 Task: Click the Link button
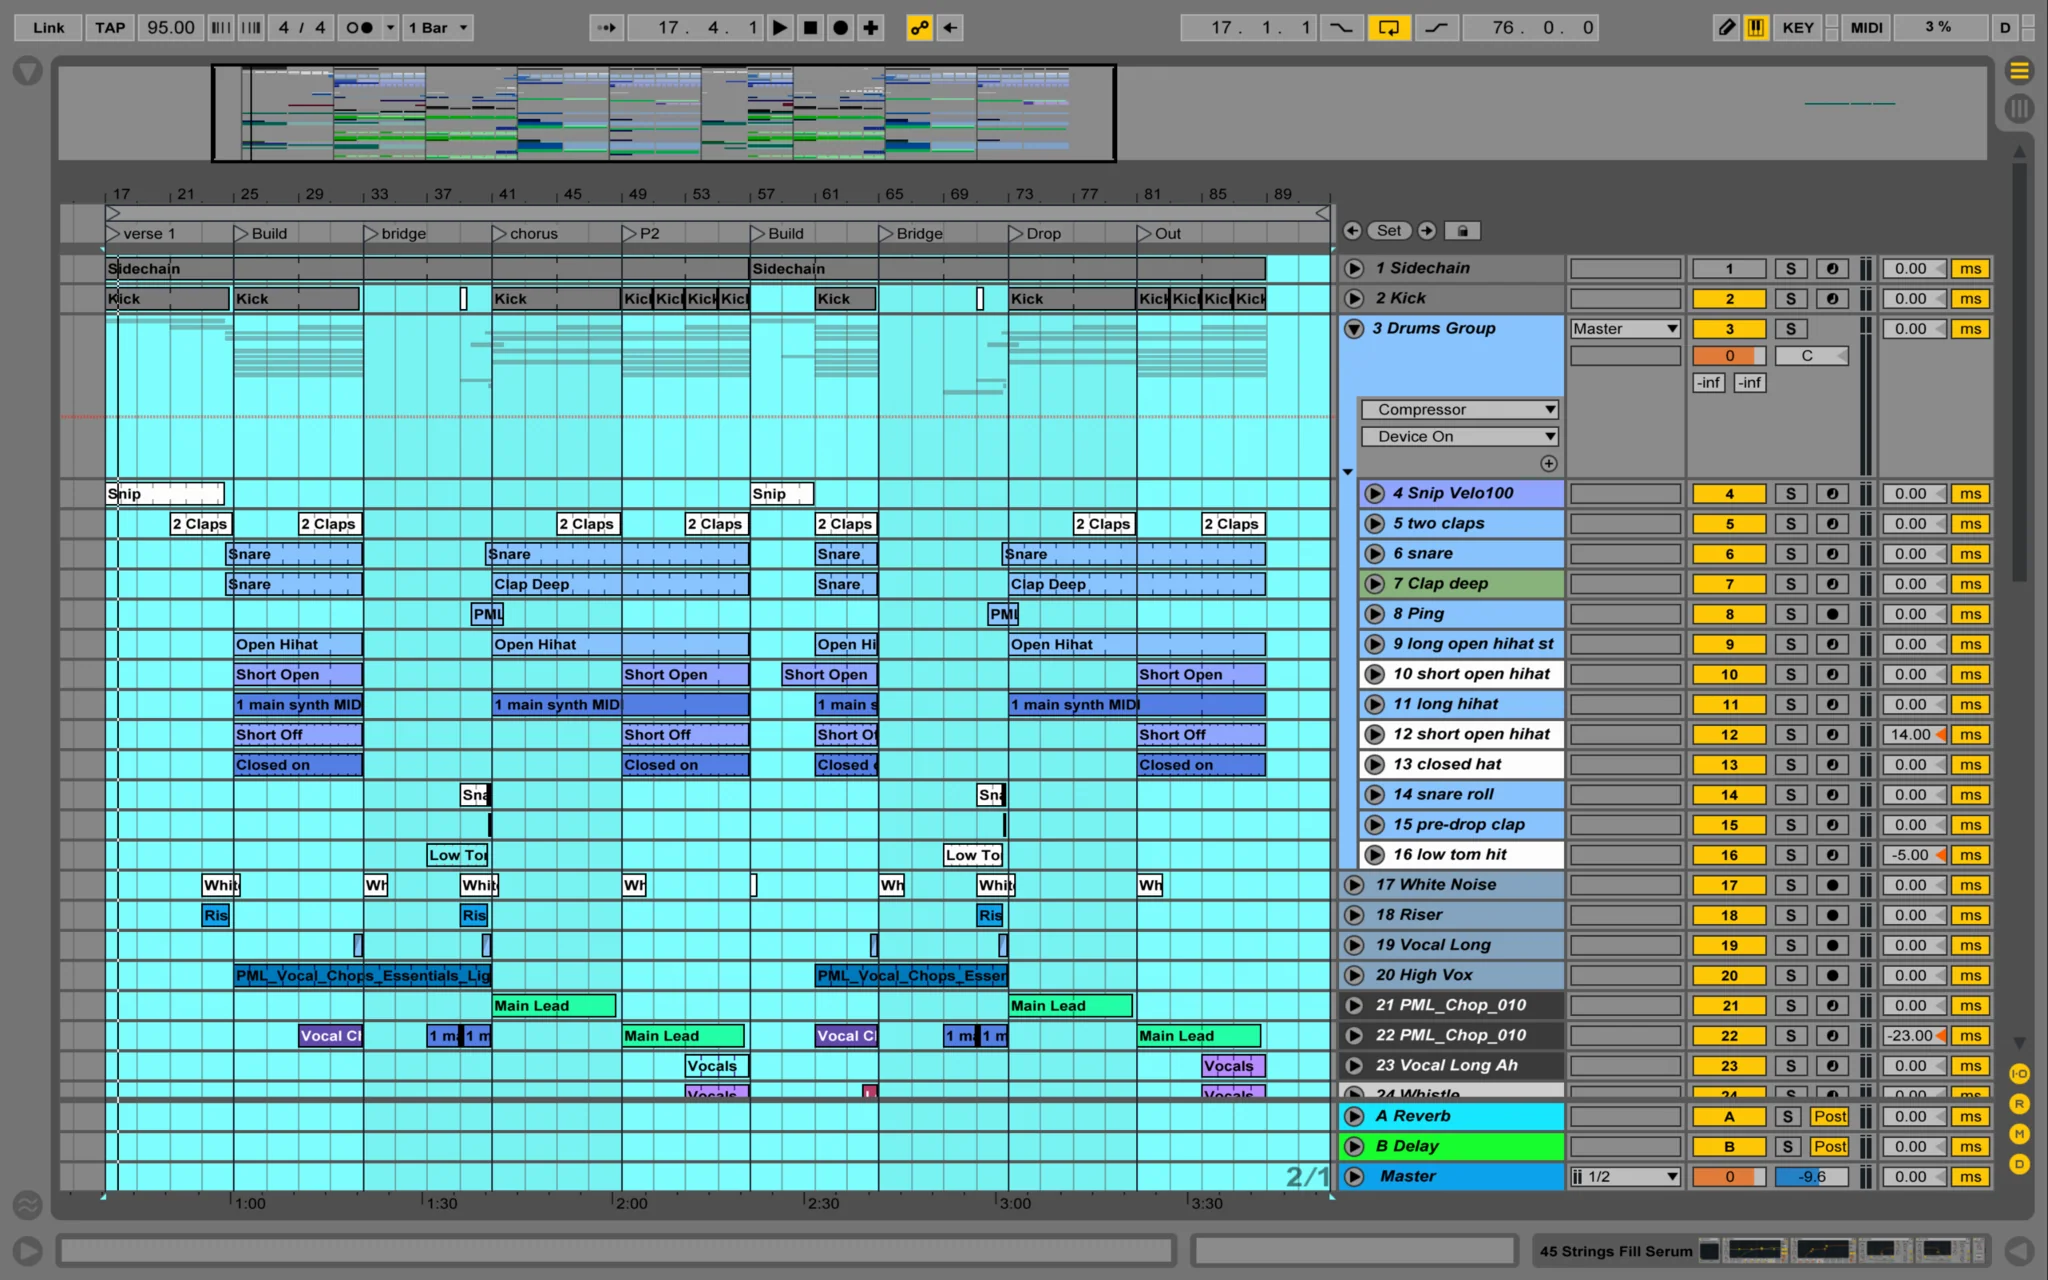[48, 28]
